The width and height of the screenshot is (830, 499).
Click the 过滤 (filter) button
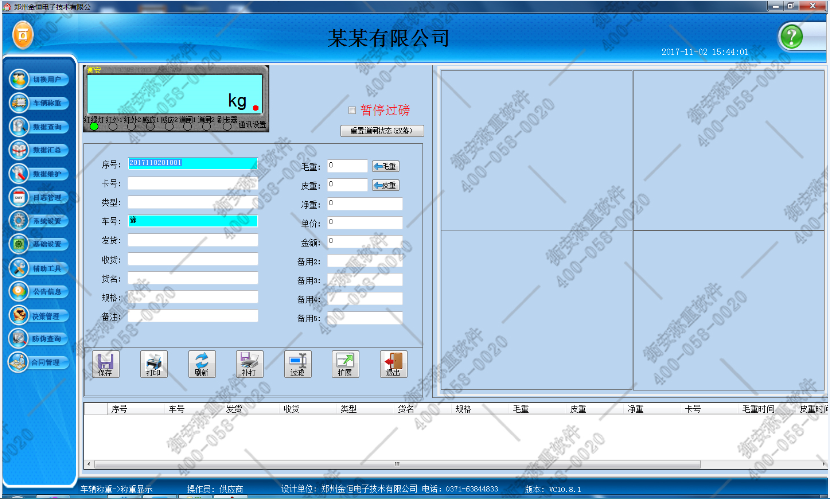tap(297, 364)
